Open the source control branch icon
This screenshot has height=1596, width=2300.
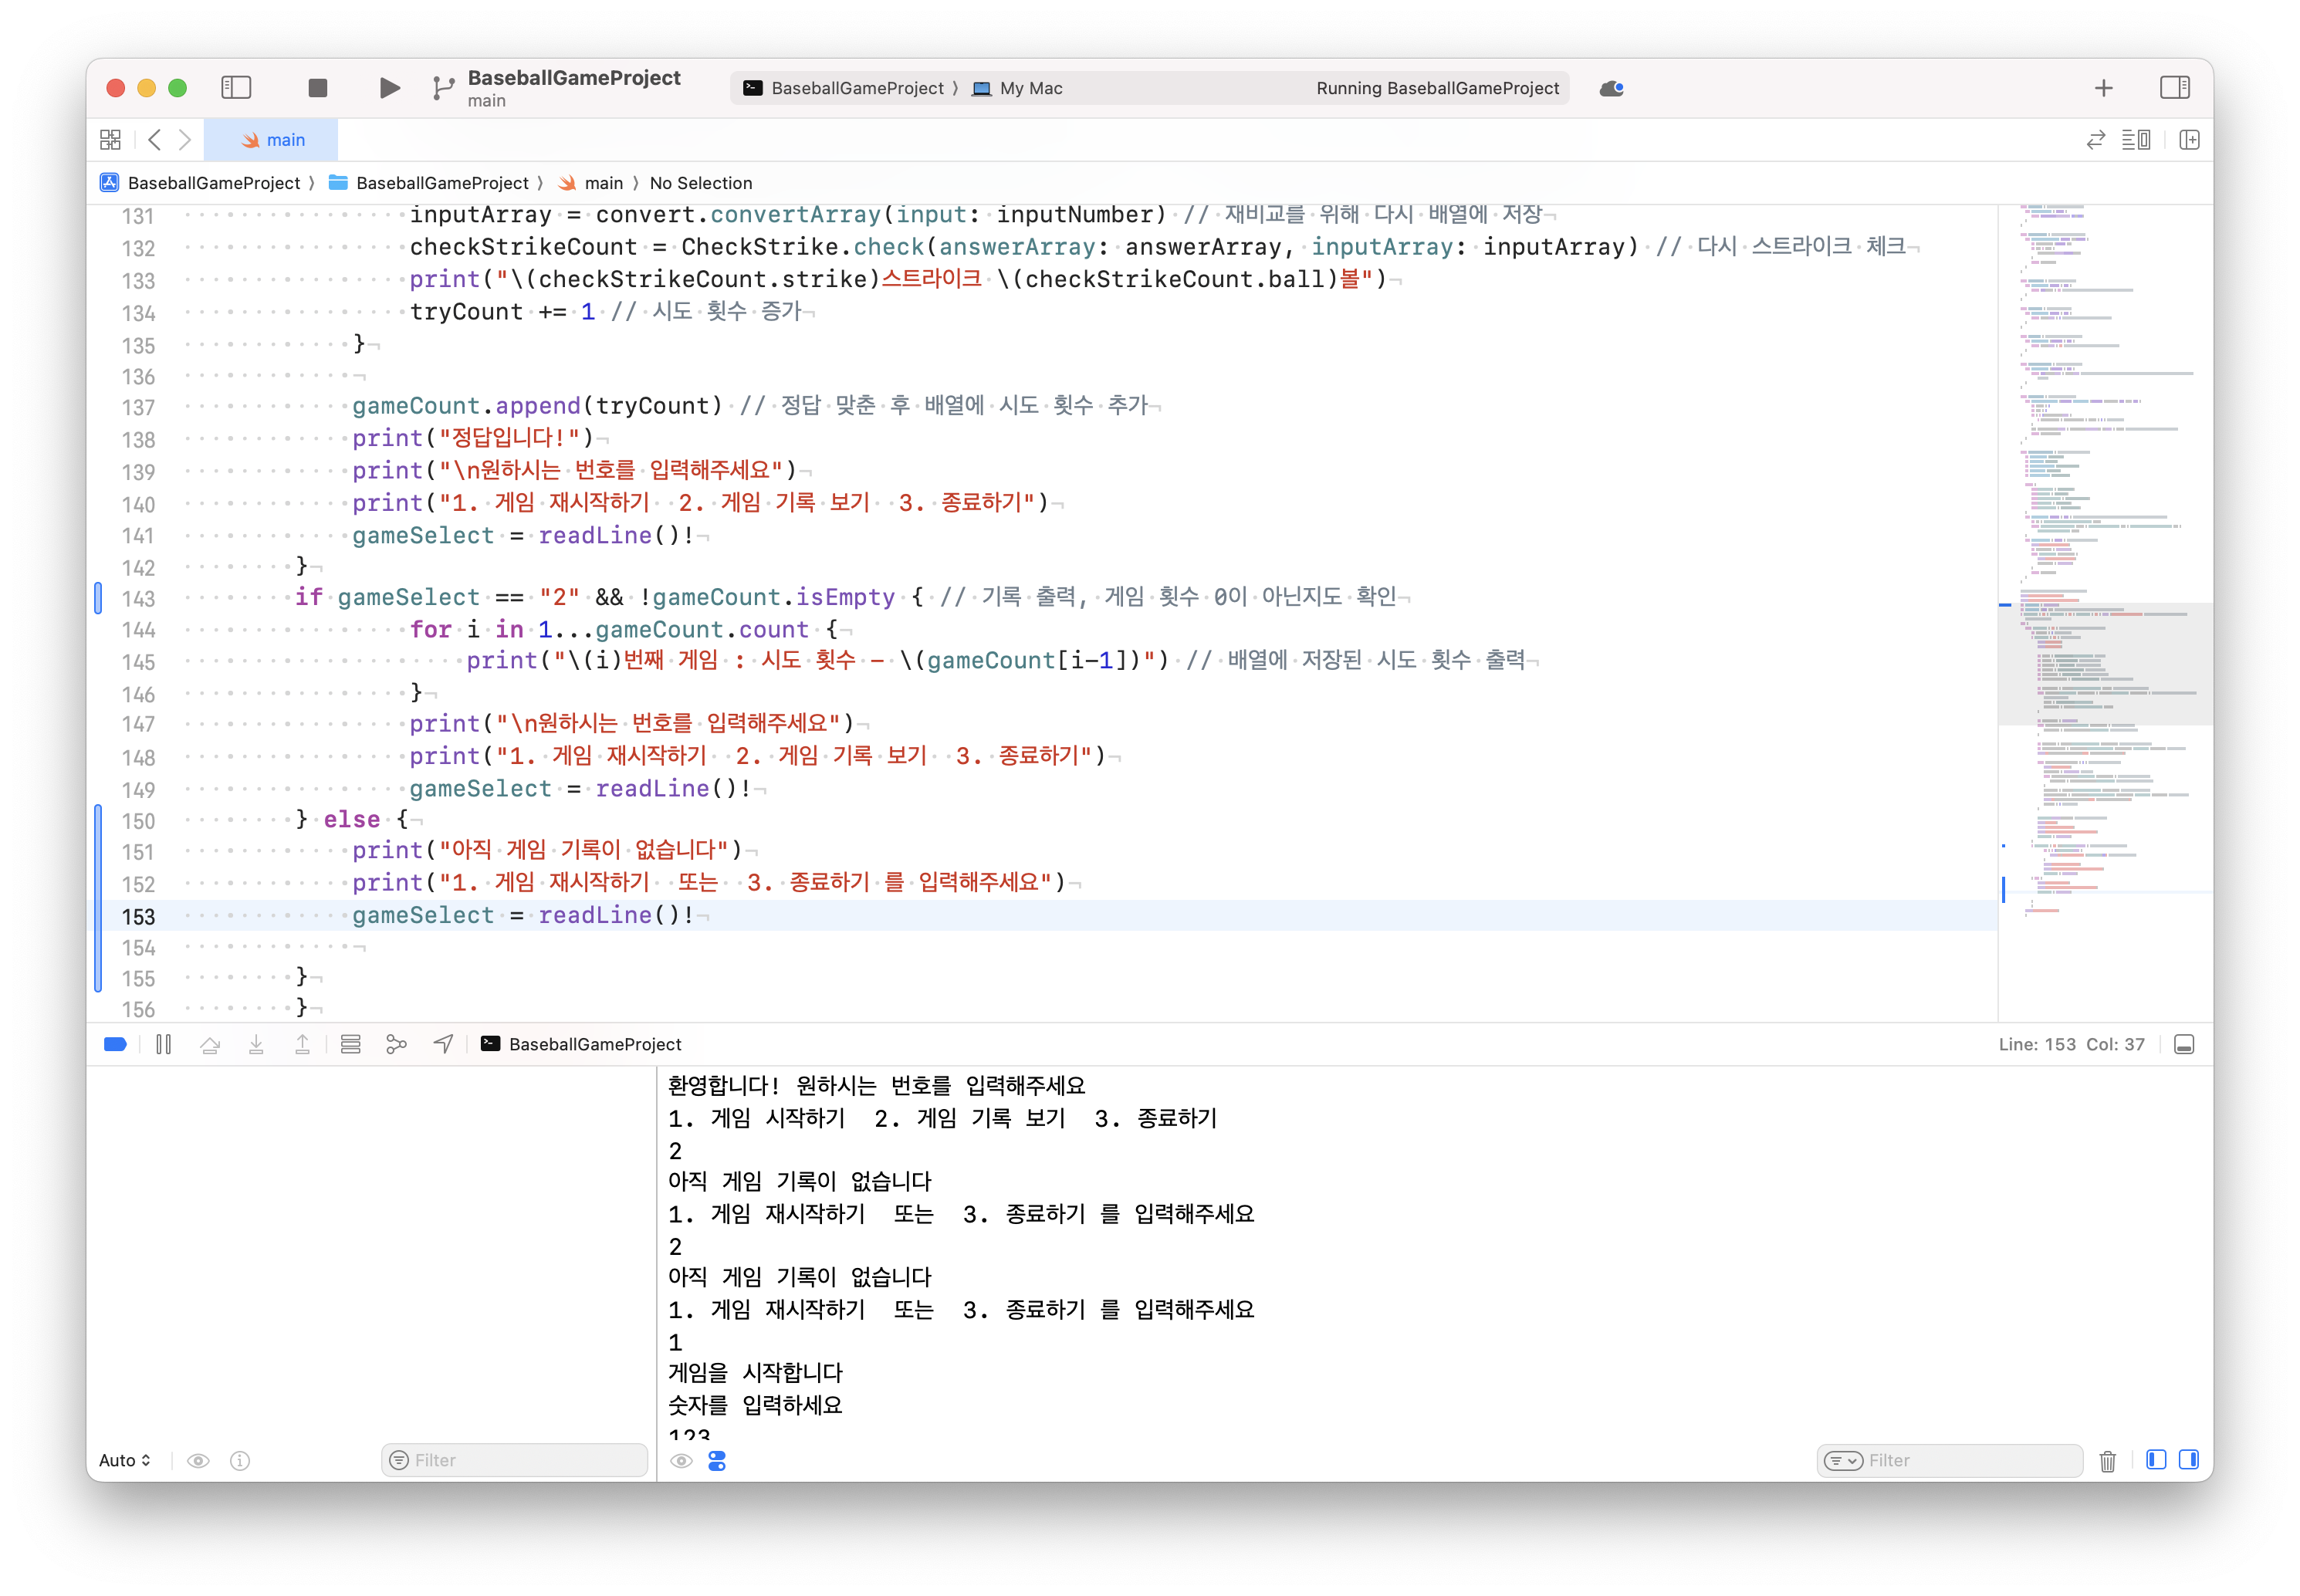[443, 88]
